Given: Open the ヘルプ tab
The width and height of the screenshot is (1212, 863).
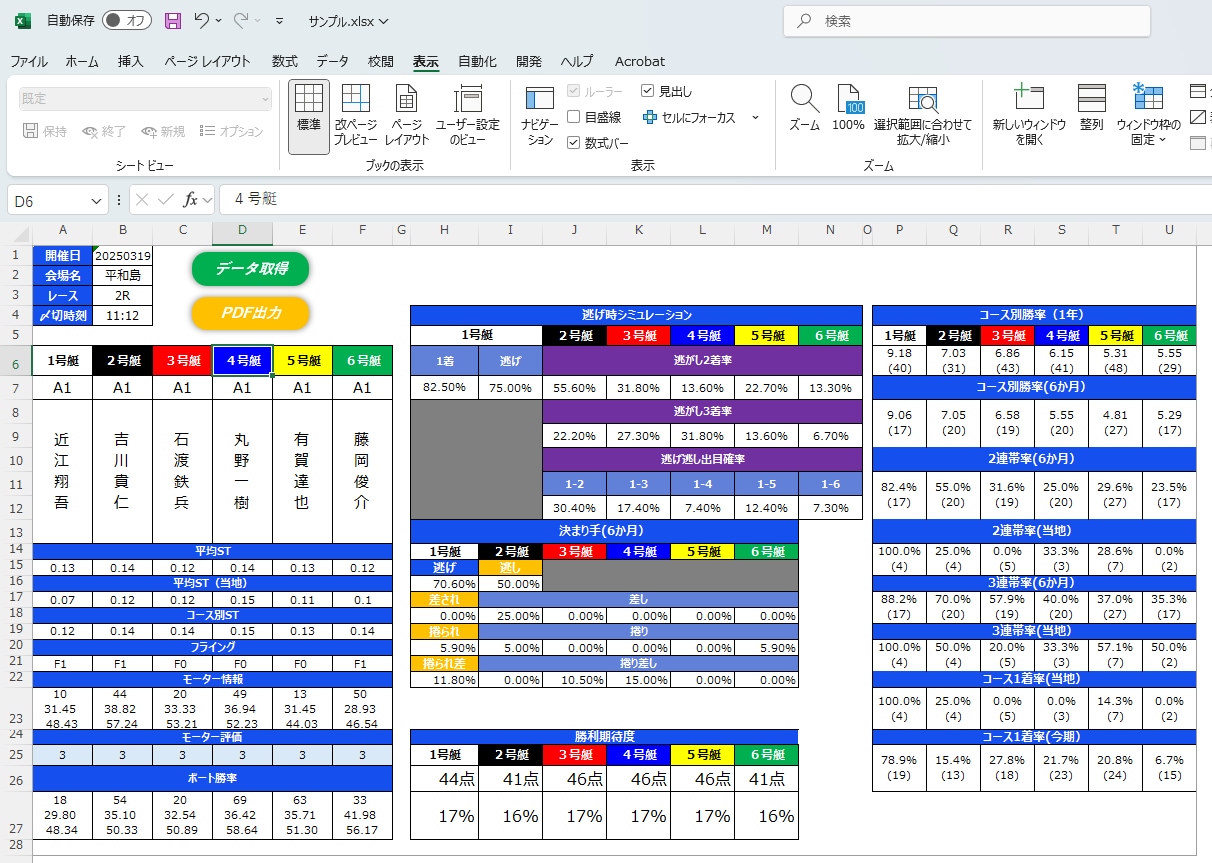Looking at the screenshot, I should coord(577,61).
